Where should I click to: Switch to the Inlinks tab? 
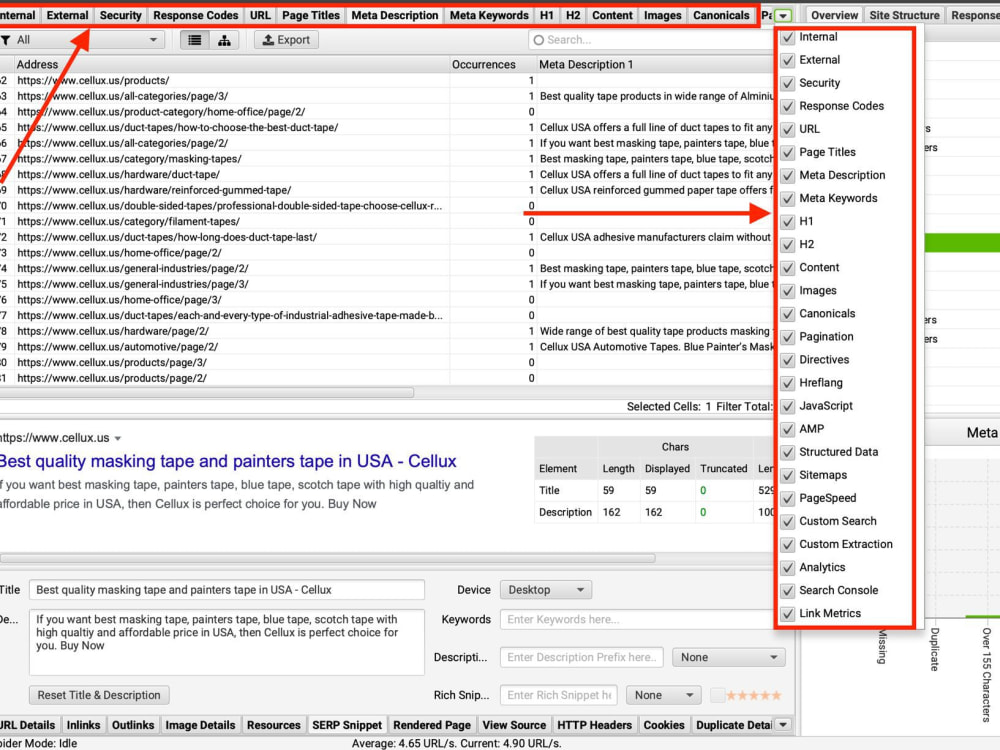pyautogui.click(x=84, y=725)
